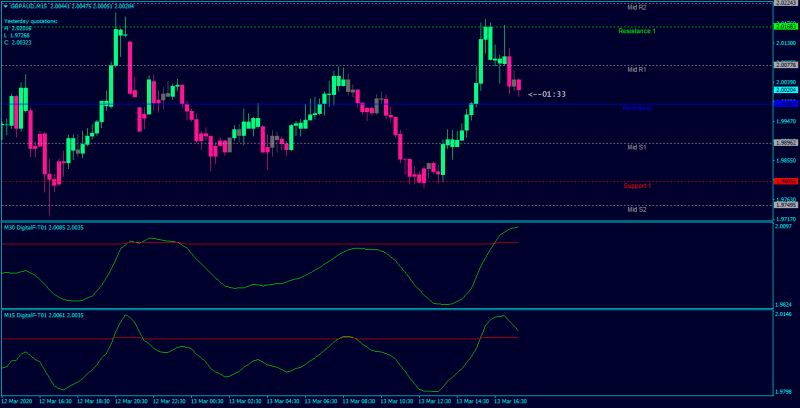This screenshot has height=408, width=800.
Task: Click the 2.0097 value on M30 indicator scale
Action: point(785,226)
